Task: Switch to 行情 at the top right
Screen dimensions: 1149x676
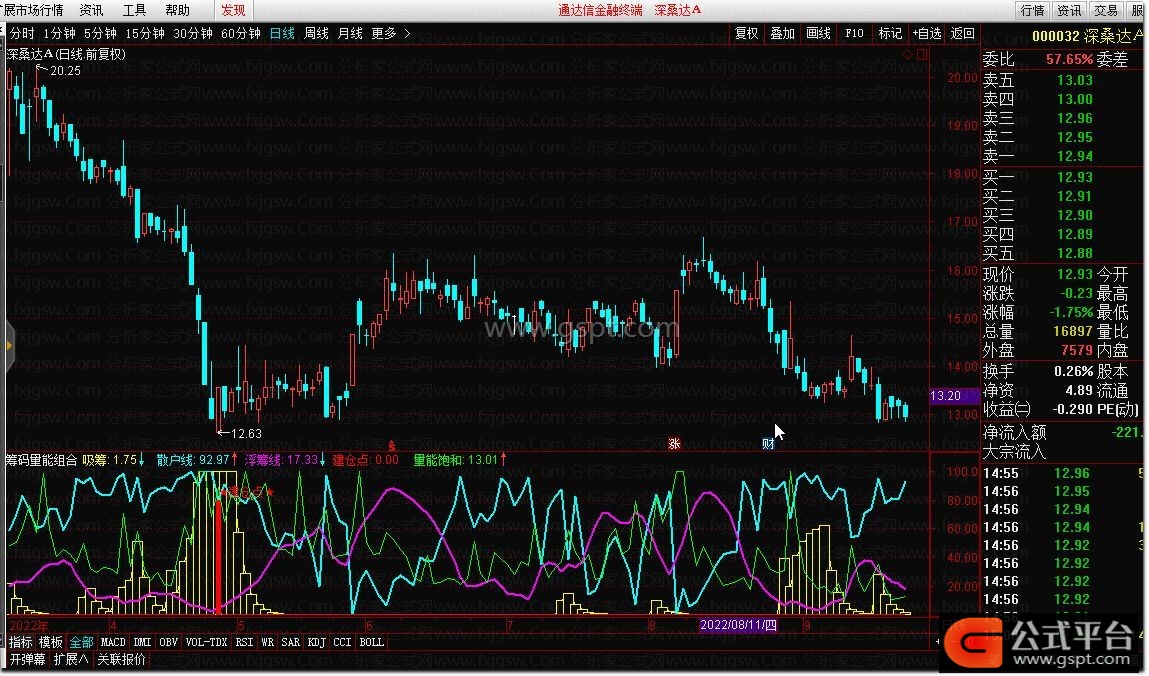Action: pos(1032,10)
